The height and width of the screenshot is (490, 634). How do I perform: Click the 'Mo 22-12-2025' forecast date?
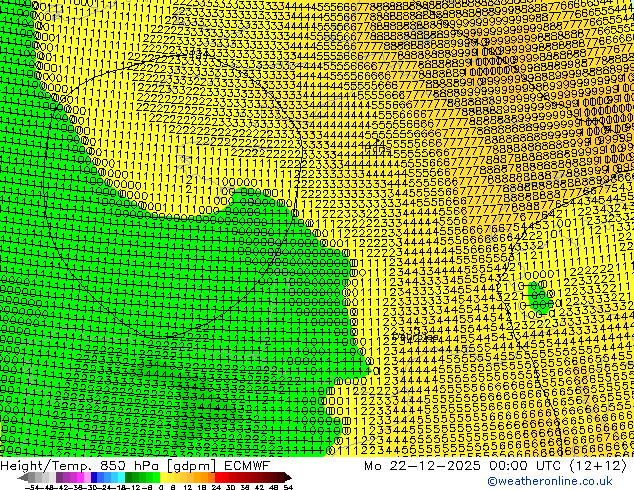[423, 466]
